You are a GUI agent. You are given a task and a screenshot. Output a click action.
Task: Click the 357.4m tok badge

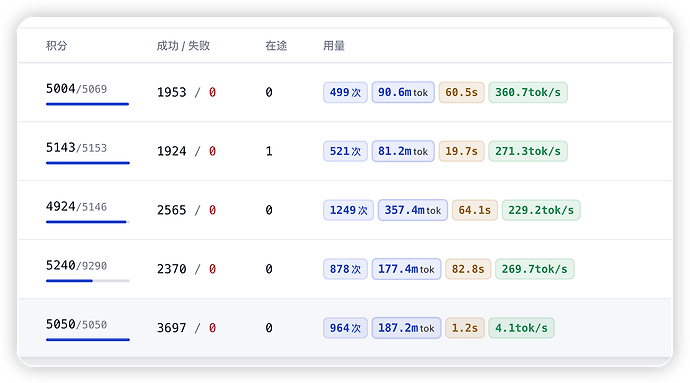tap(413, 210)
